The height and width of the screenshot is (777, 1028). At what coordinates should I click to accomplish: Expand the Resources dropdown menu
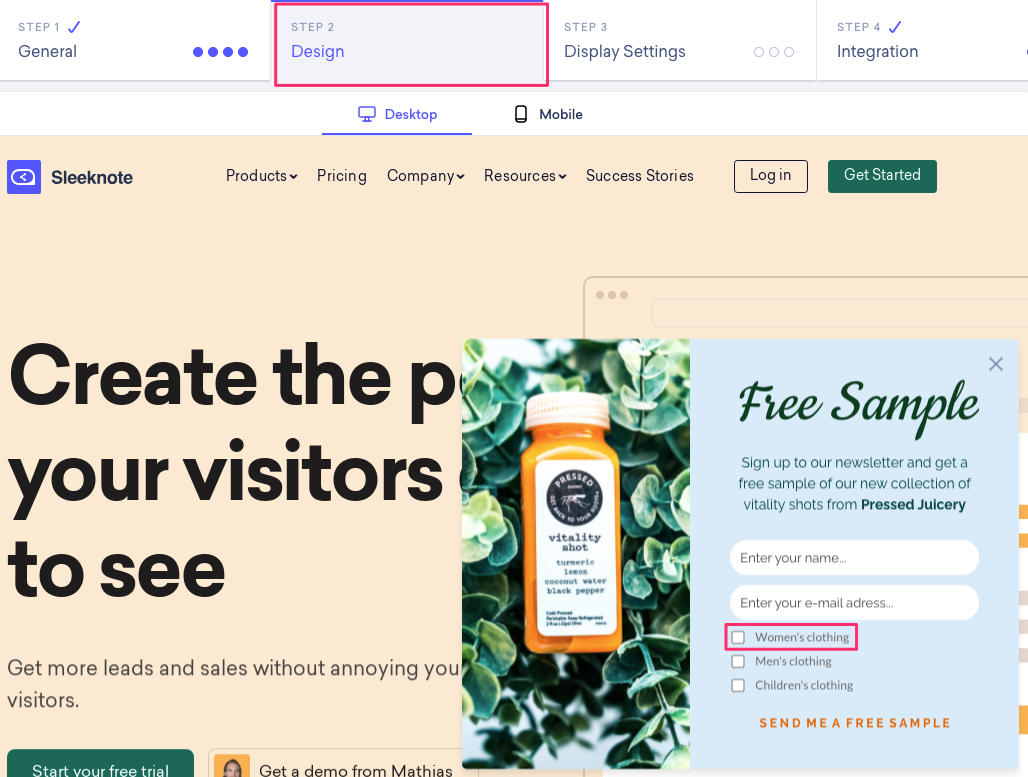[x=525, y=176]
